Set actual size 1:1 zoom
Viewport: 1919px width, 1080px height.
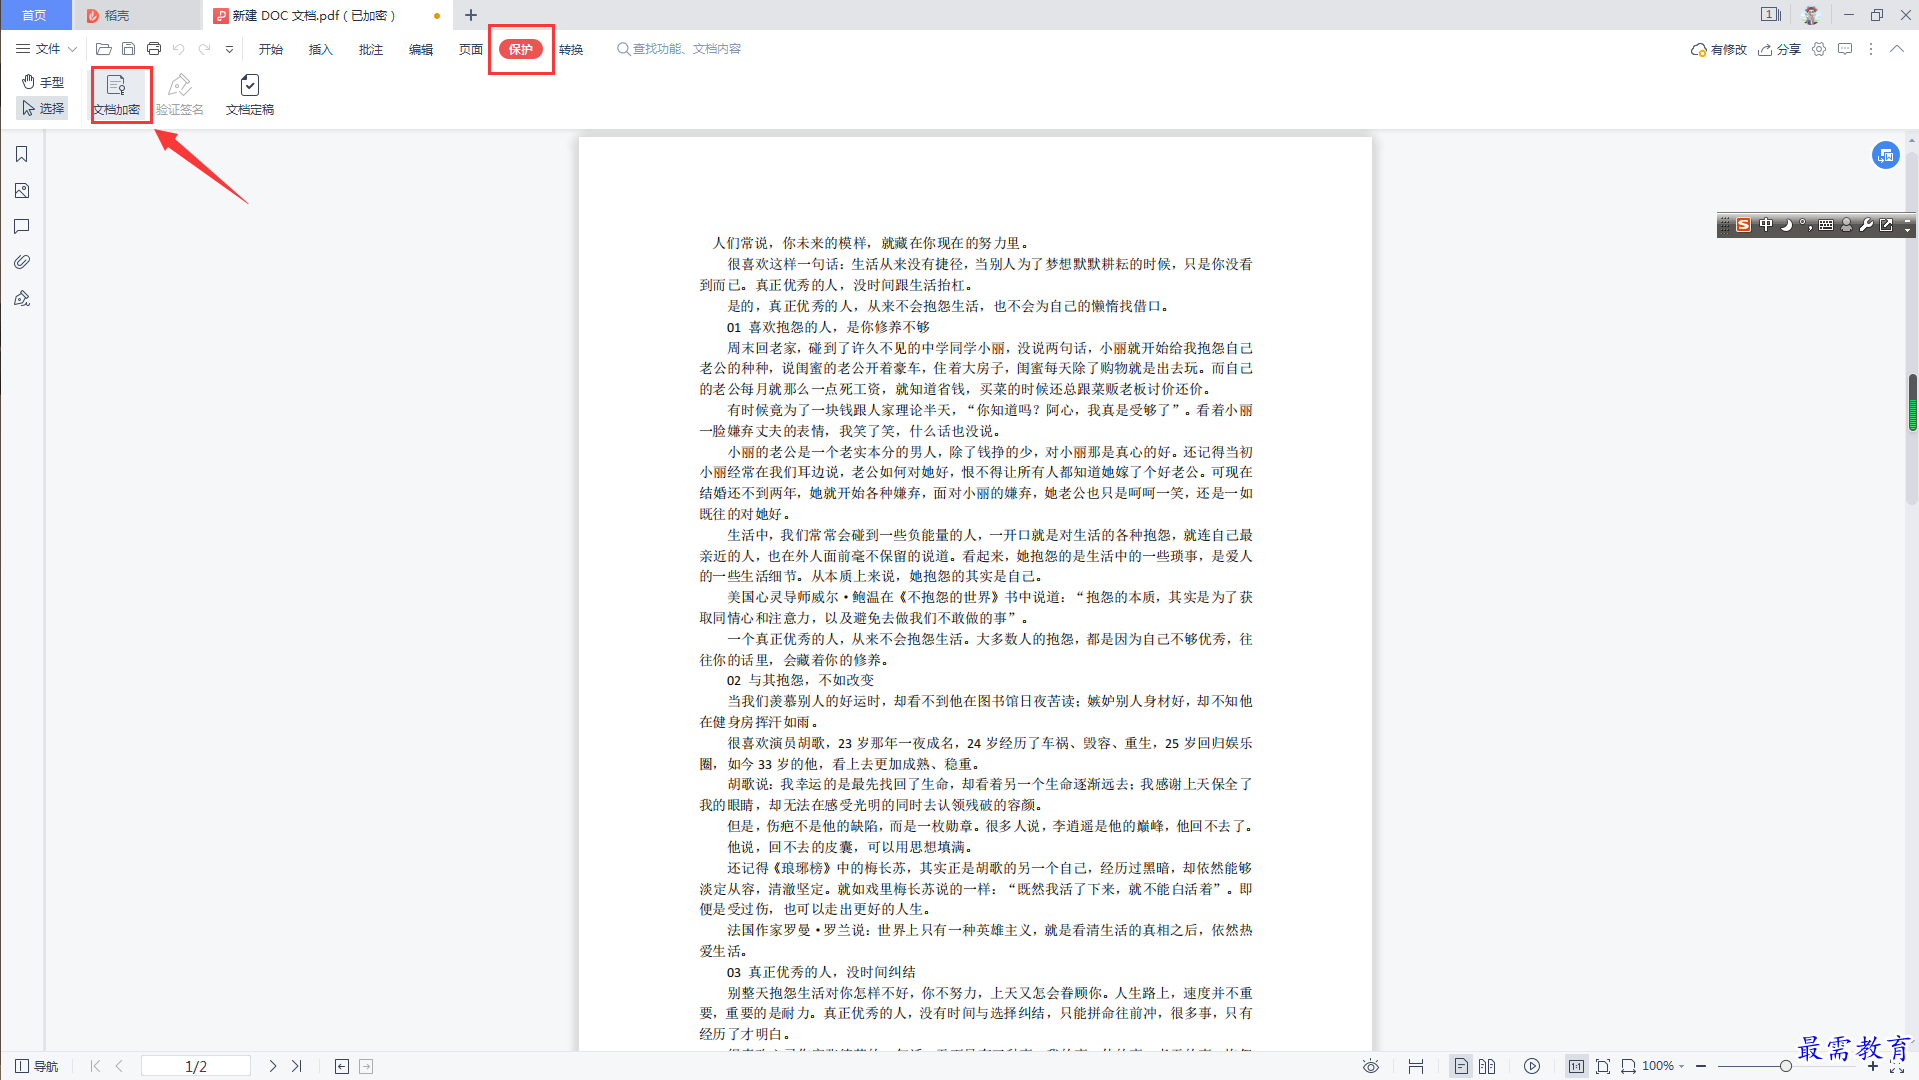point(1577,1066)
